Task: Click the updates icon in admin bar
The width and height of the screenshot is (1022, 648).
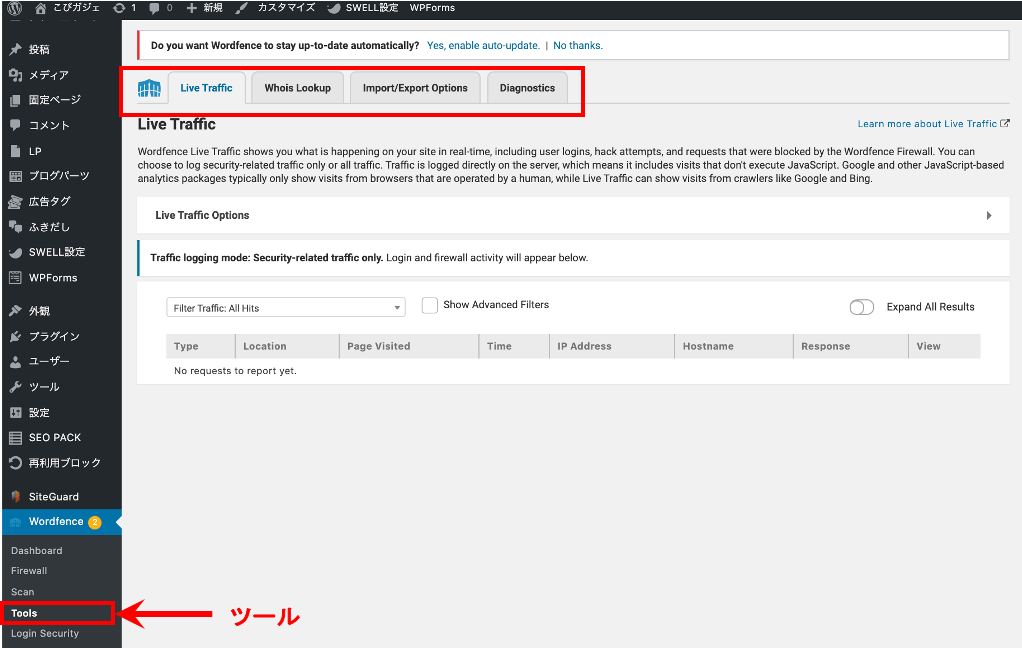Action: click(x=119, y=8)
